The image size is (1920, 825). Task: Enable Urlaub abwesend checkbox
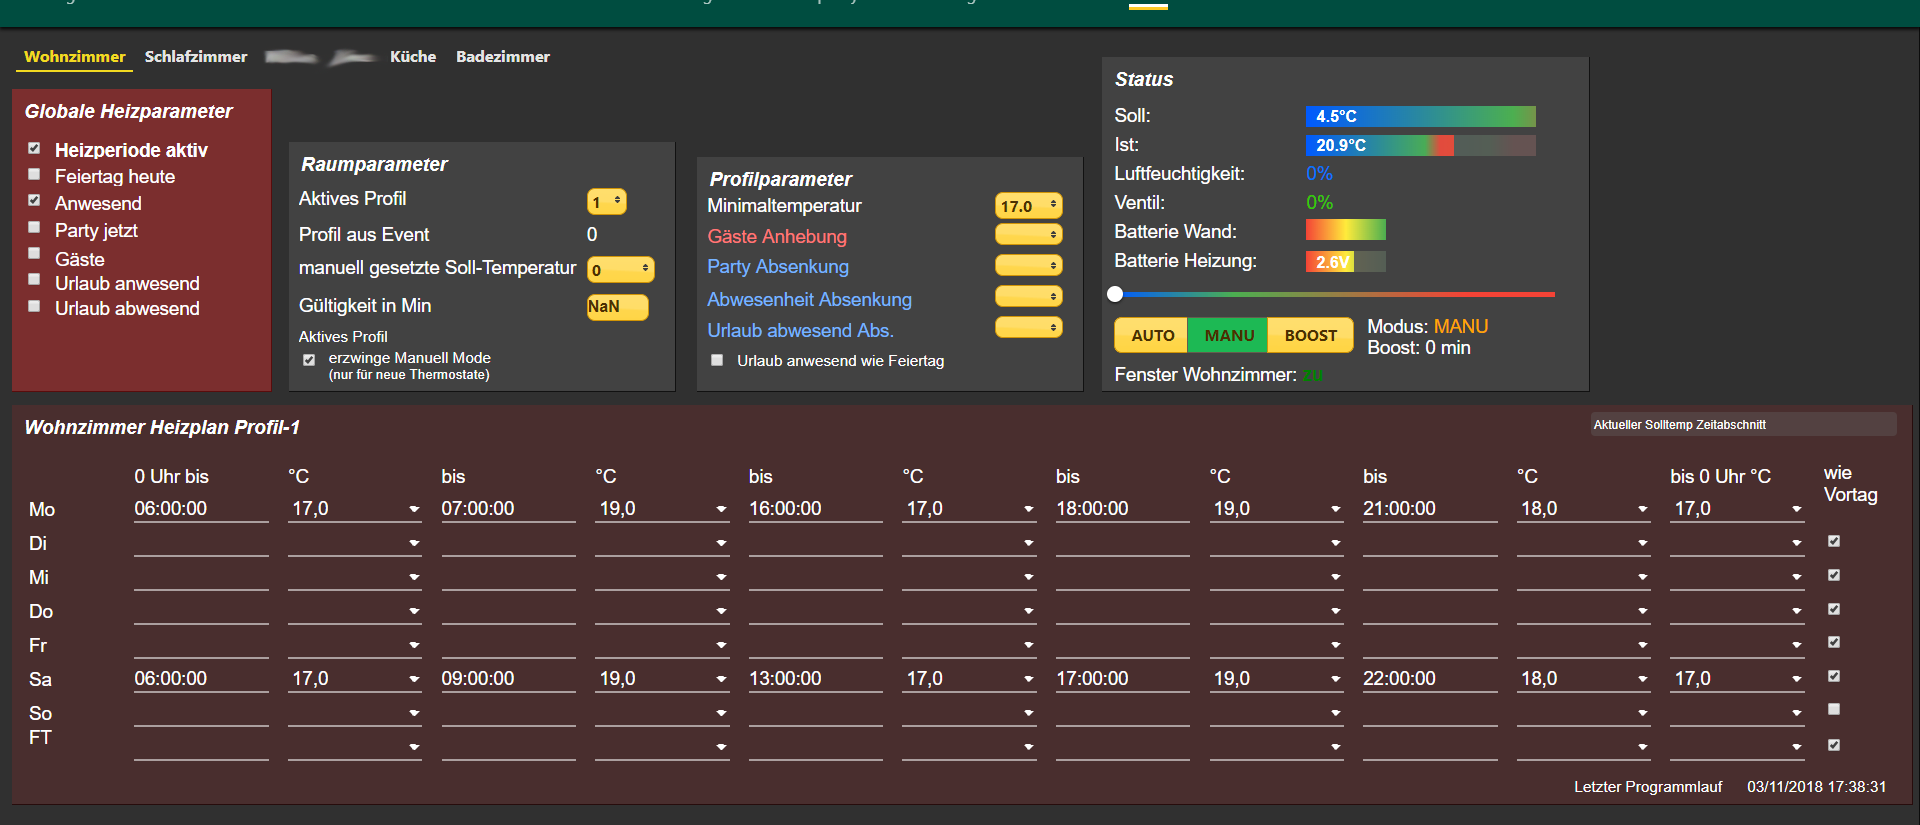(x=34, y=306)
